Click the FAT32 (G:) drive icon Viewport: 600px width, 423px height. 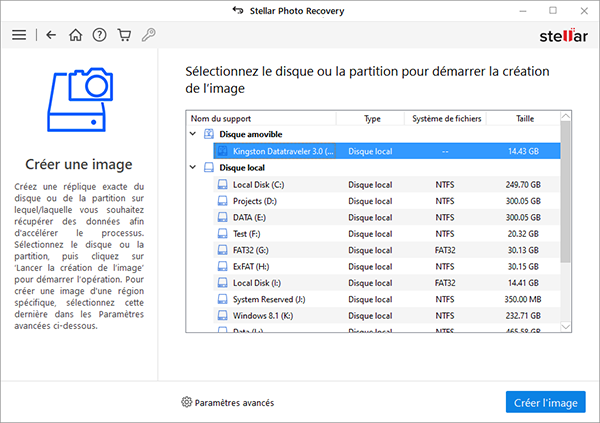222,250
